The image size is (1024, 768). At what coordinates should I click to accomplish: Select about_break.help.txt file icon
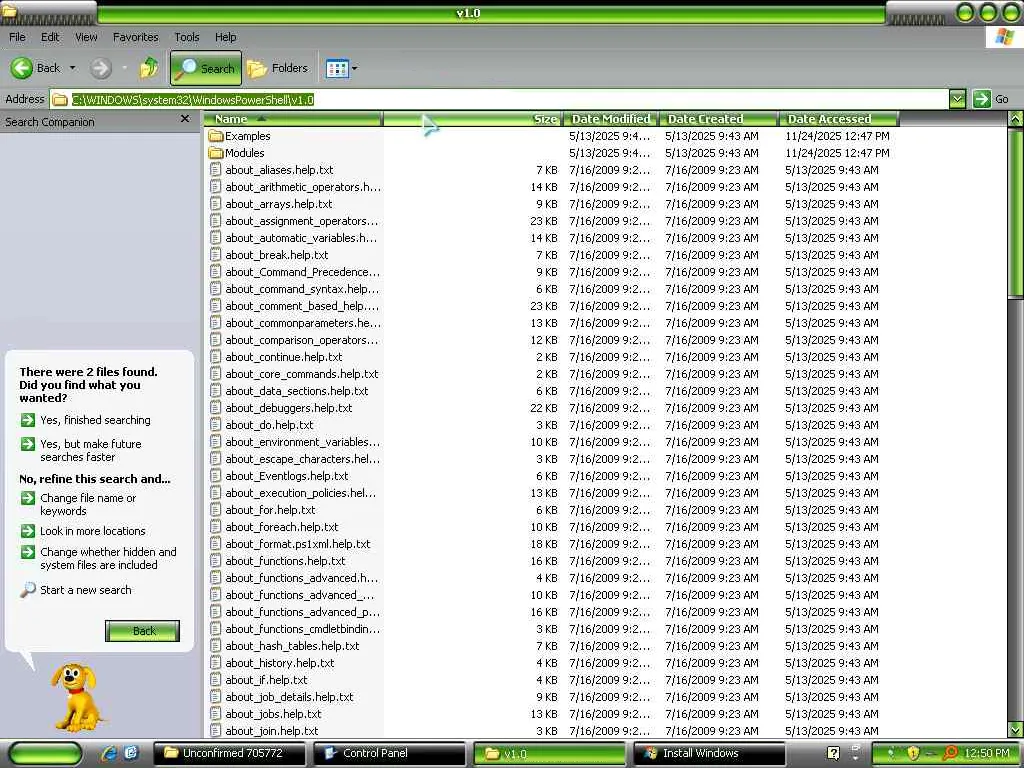tap(216, 255)
